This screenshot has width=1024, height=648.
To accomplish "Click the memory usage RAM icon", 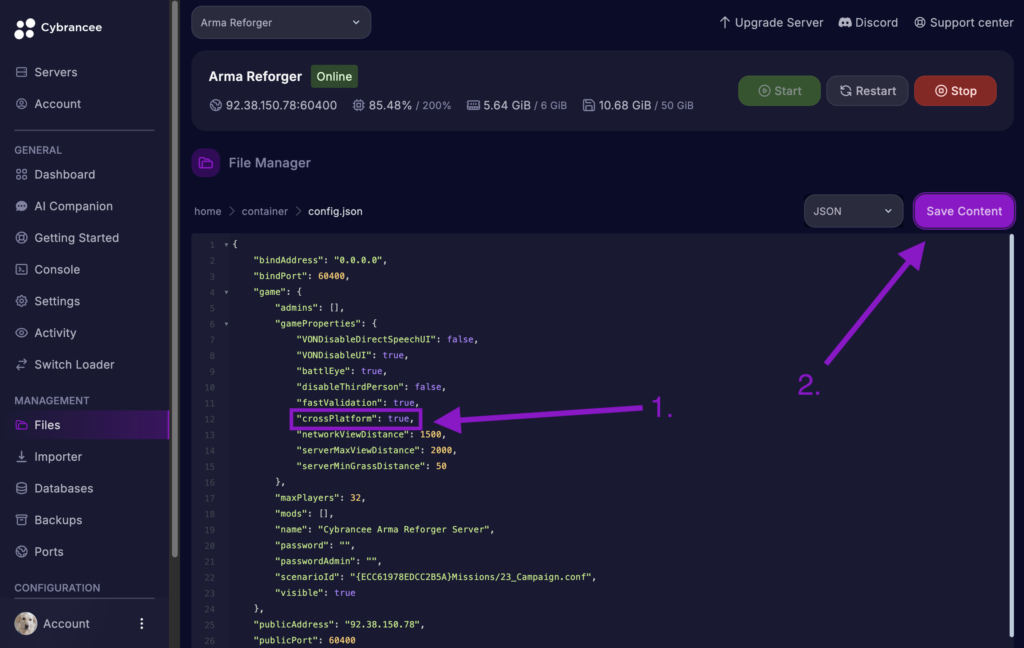I will [x=473, y=105].
